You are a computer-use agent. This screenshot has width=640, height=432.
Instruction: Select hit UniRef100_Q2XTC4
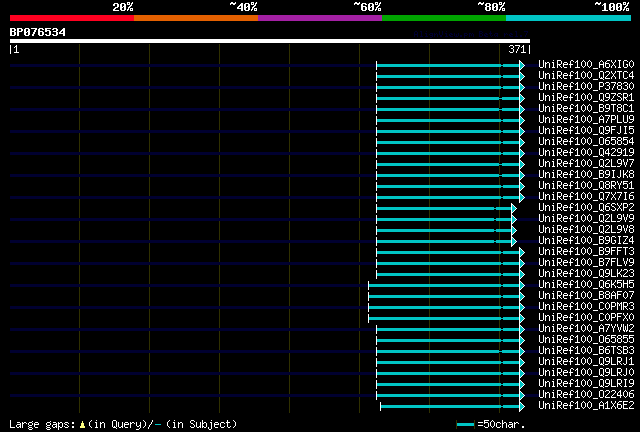[x=586, y=76]
